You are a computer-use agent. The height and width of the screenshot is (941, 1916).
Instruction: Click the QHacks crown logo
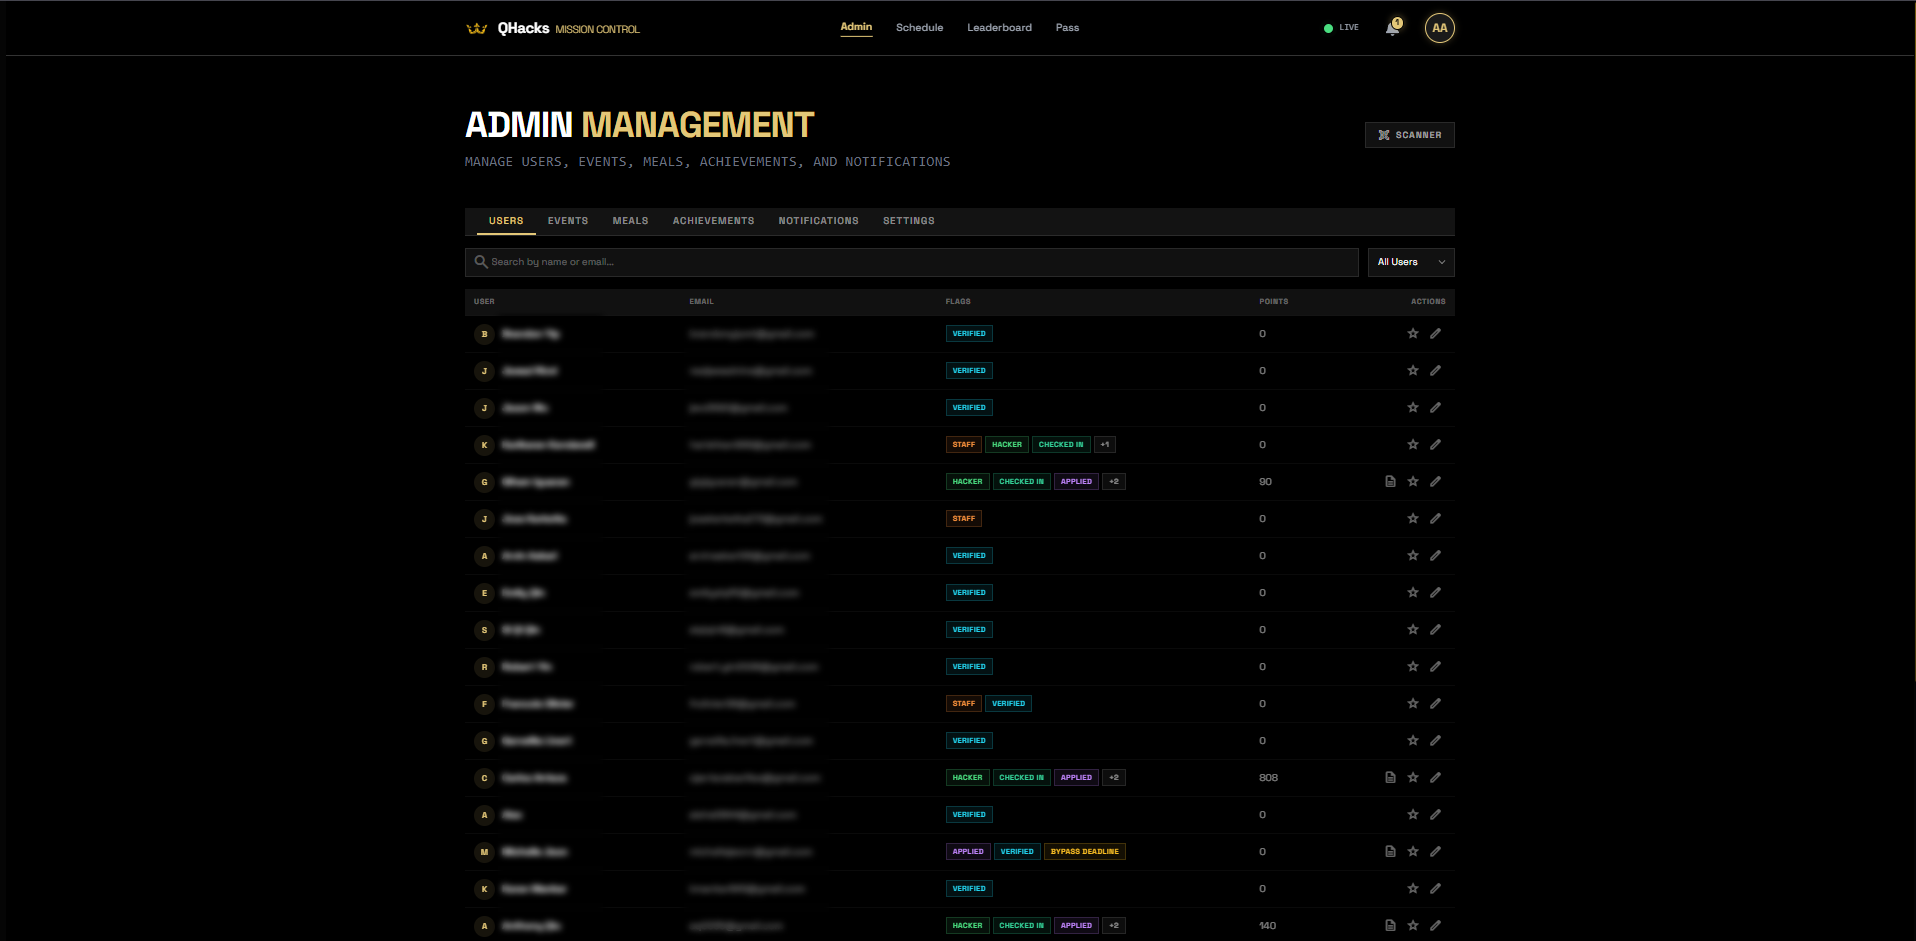476,28
